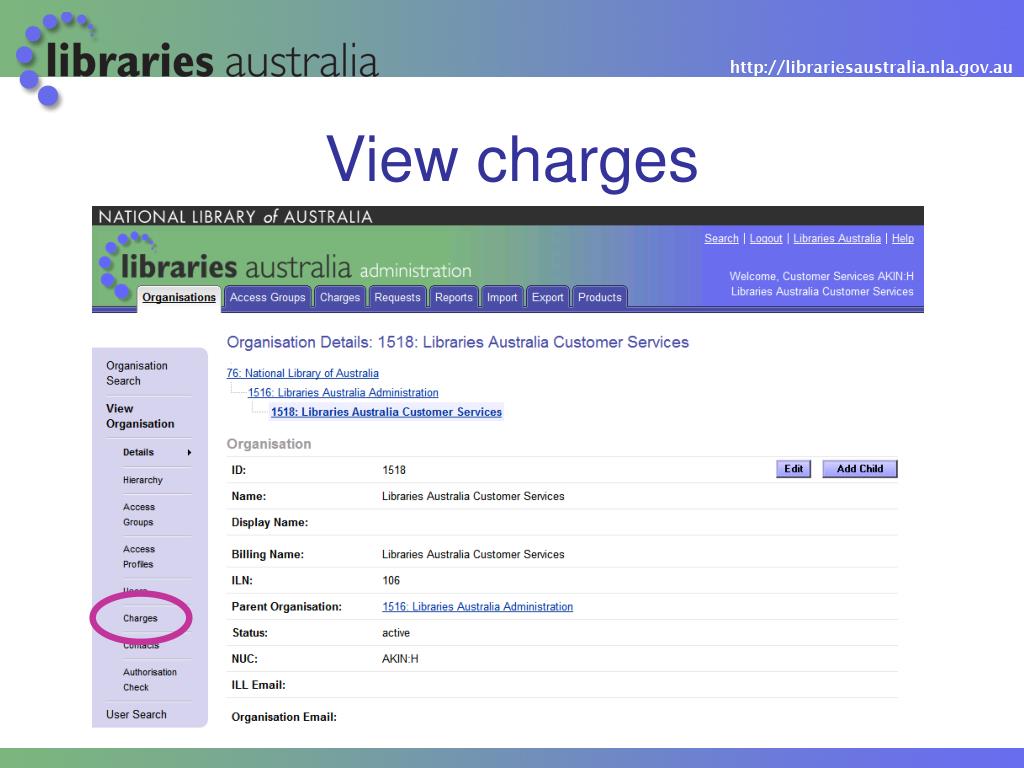Open the Charges tab in top navigation

click(x=340, y=297)
